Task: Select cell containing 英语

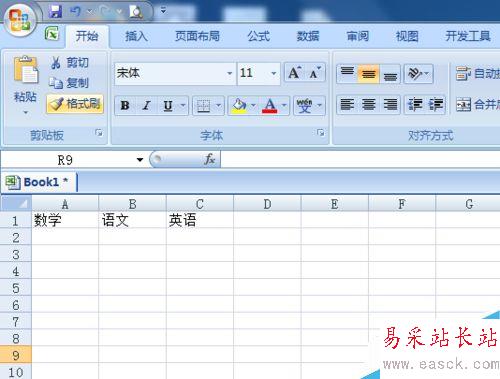Action: coord(200,220)
